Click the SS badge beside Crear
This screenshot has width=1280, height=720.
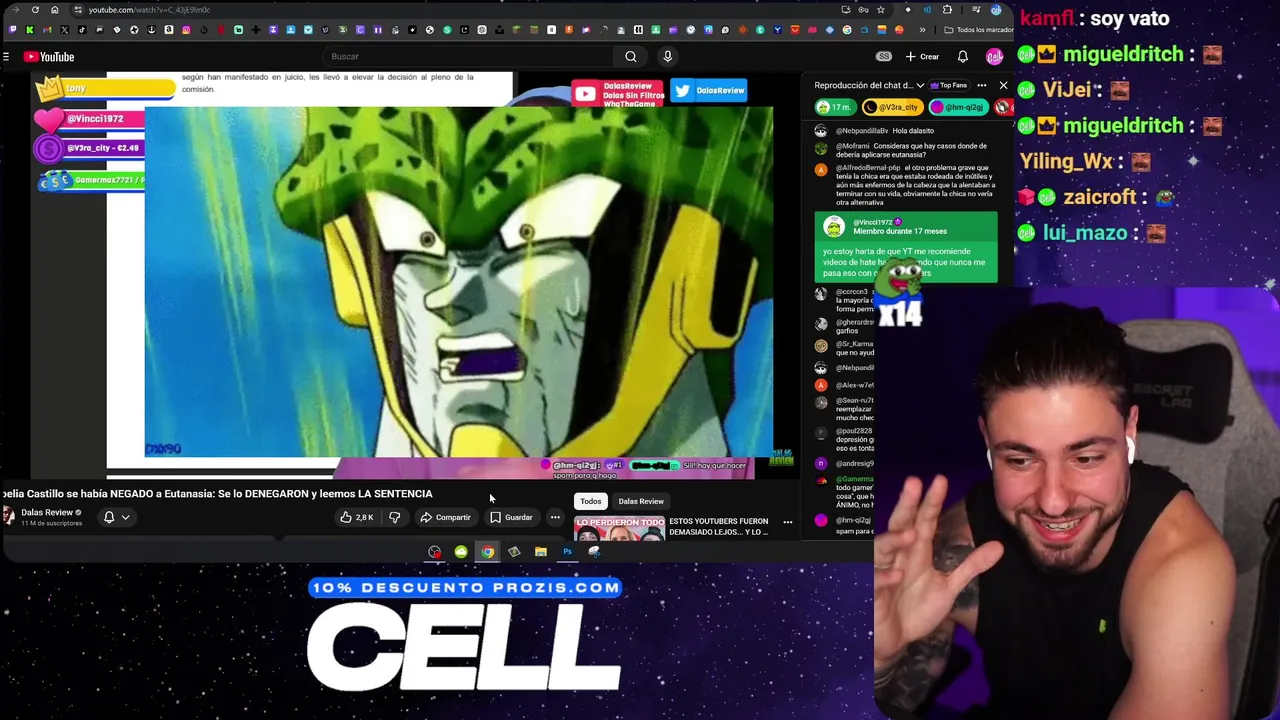(x=883, y=57)
